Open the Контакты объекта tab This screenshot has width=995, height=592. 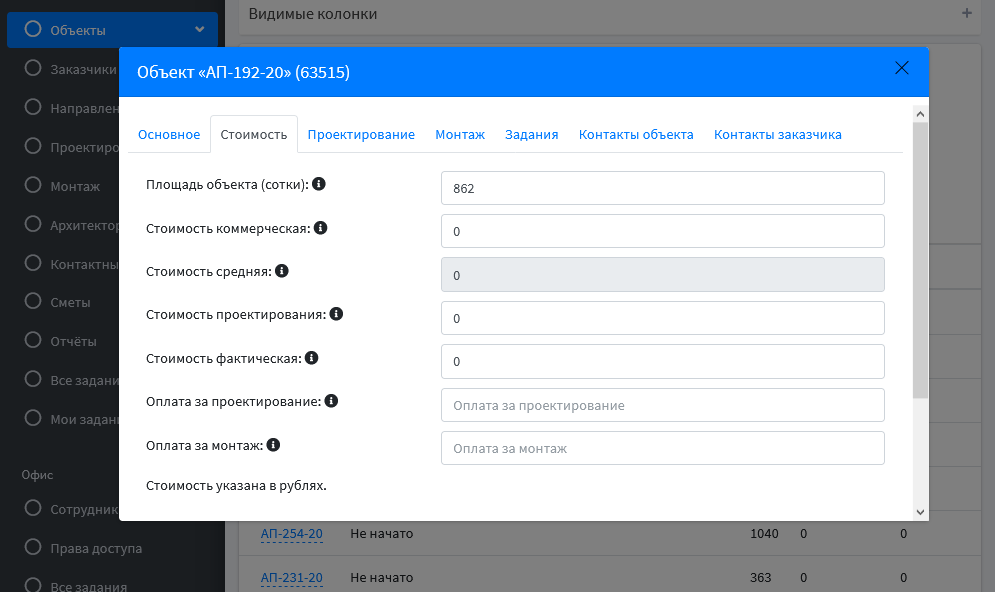[x=636, y=135]
